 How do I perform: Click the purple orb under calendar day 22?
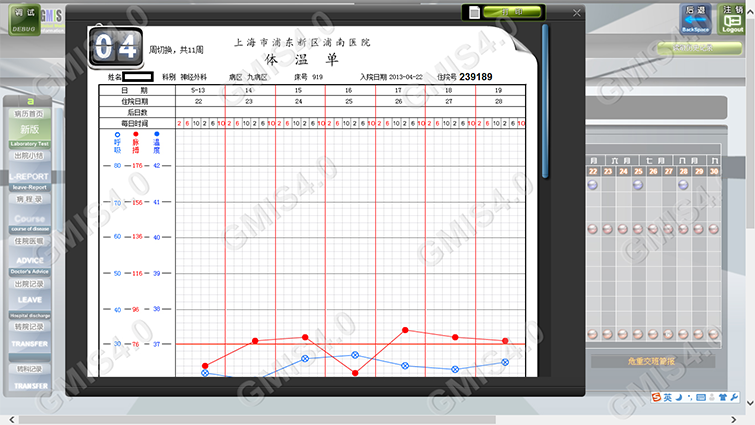[593, 185]
